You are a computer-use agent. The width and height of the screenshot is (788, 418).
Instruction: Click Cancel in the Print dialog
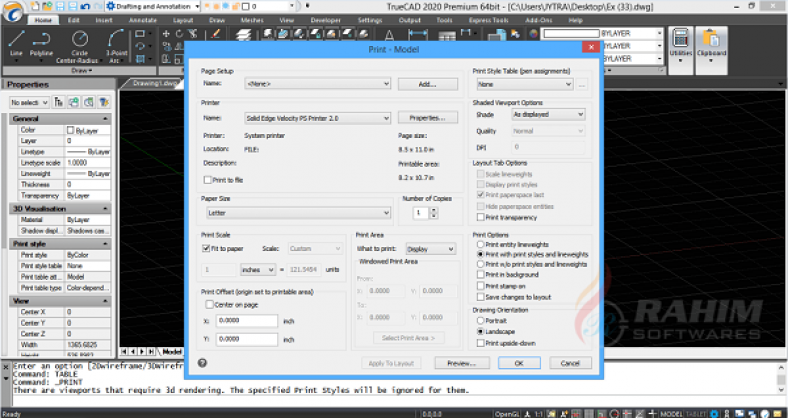click(570, 363)
